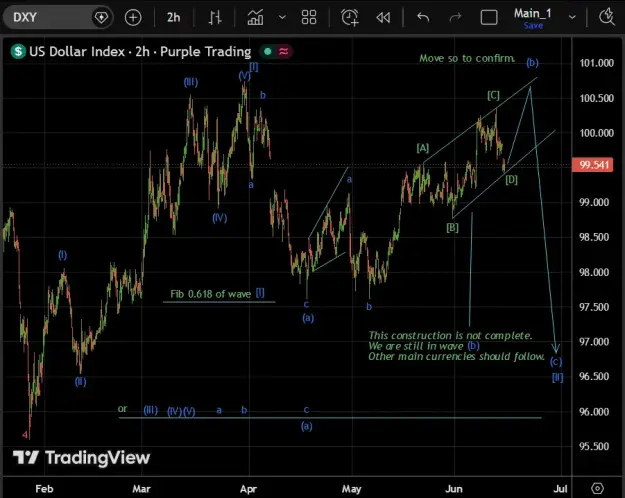Start bar Replay with the rewind icon
Image resolution: width=625 pixels, height=498 pixels.
pos(383,18)
